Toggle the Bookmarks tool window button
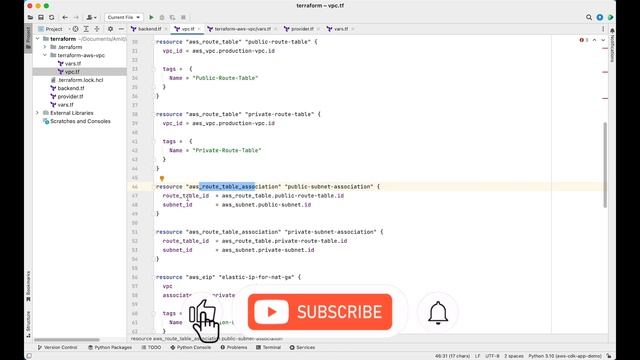This screenshot has width=640, height=360. pyautogui.click(x=28, y=286)
